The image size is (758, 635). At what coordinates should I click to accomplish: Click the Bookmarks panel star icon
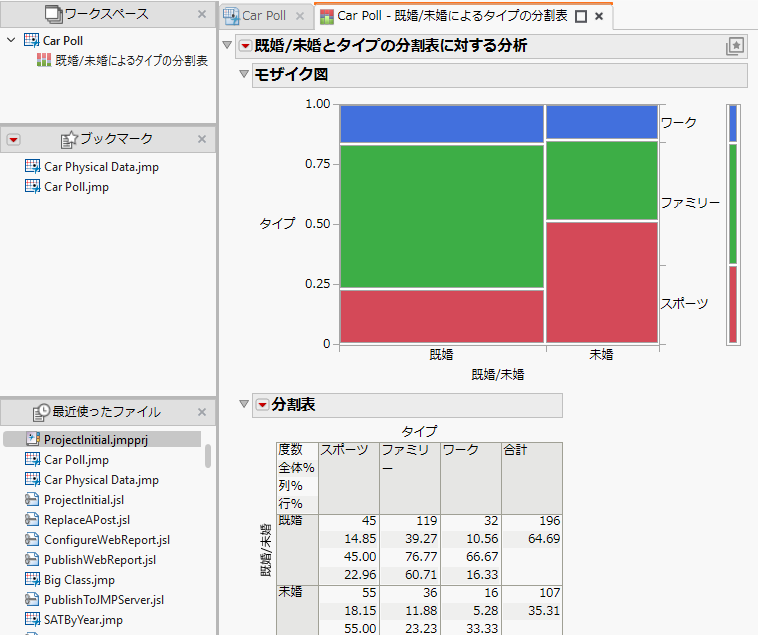coord(69,139)
